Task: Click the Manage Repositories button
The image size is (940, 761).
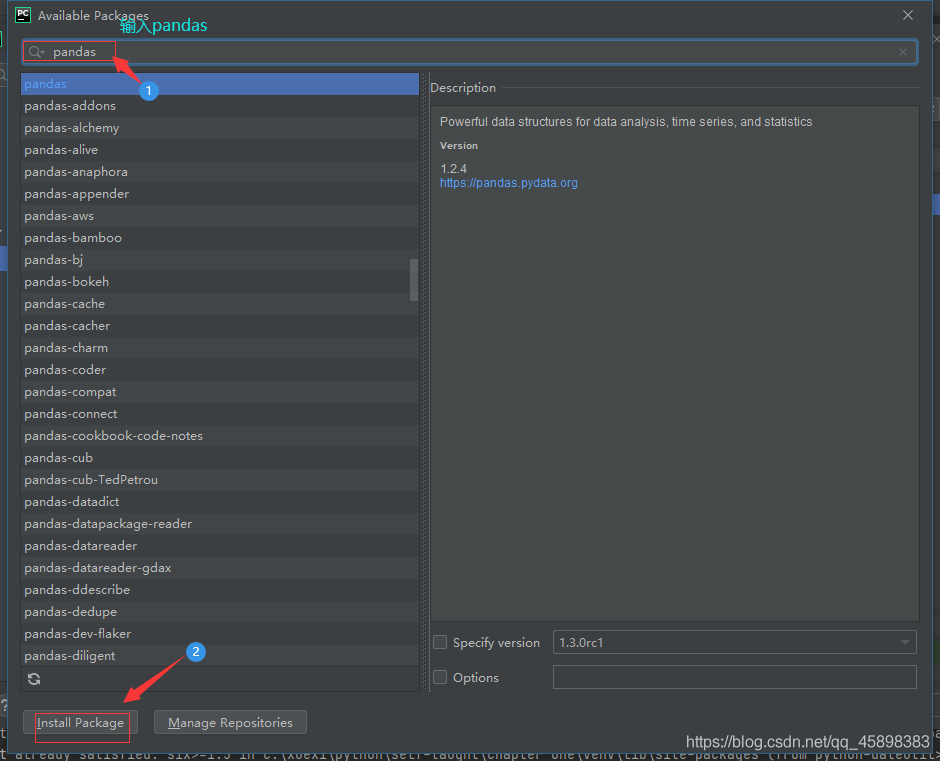Action: point(230,722)
